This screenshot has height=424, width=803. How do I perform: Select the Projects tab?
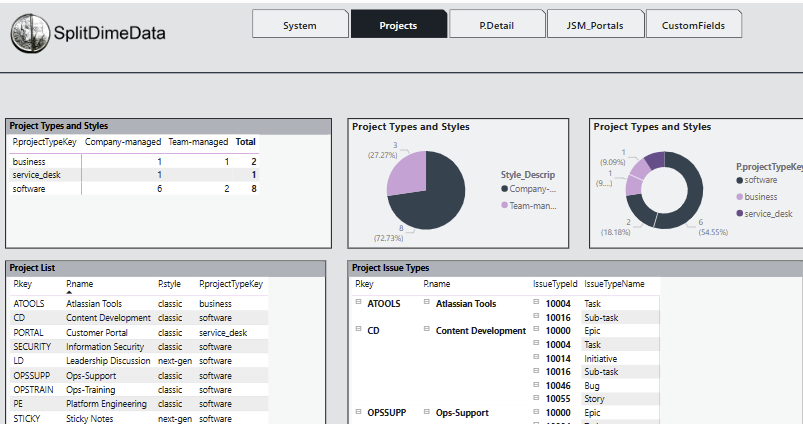point(398,26)
